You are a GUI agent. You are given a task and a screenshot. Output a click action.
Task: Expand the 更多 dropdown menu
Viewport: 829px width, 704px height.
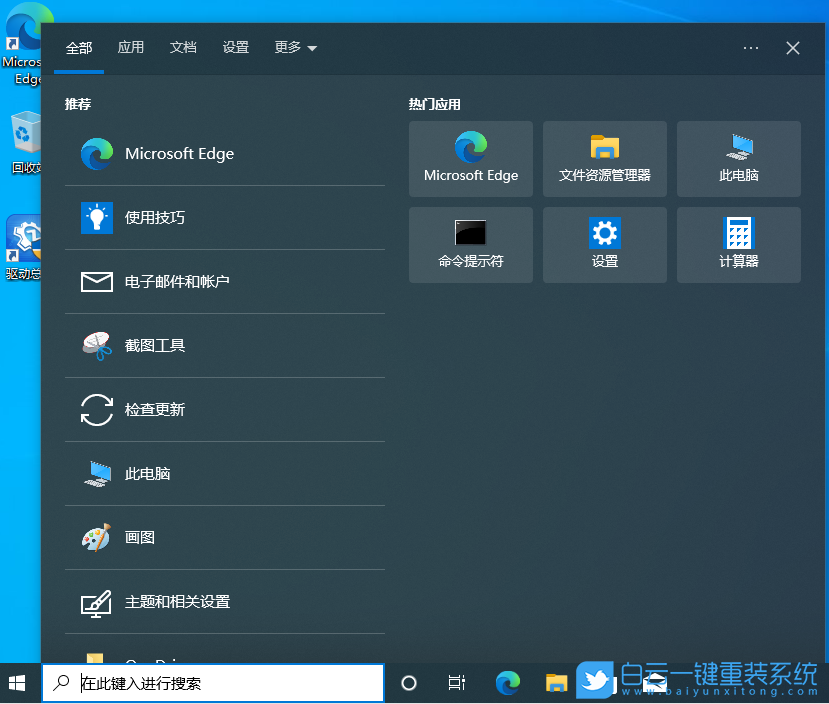(x=294, y=47)
